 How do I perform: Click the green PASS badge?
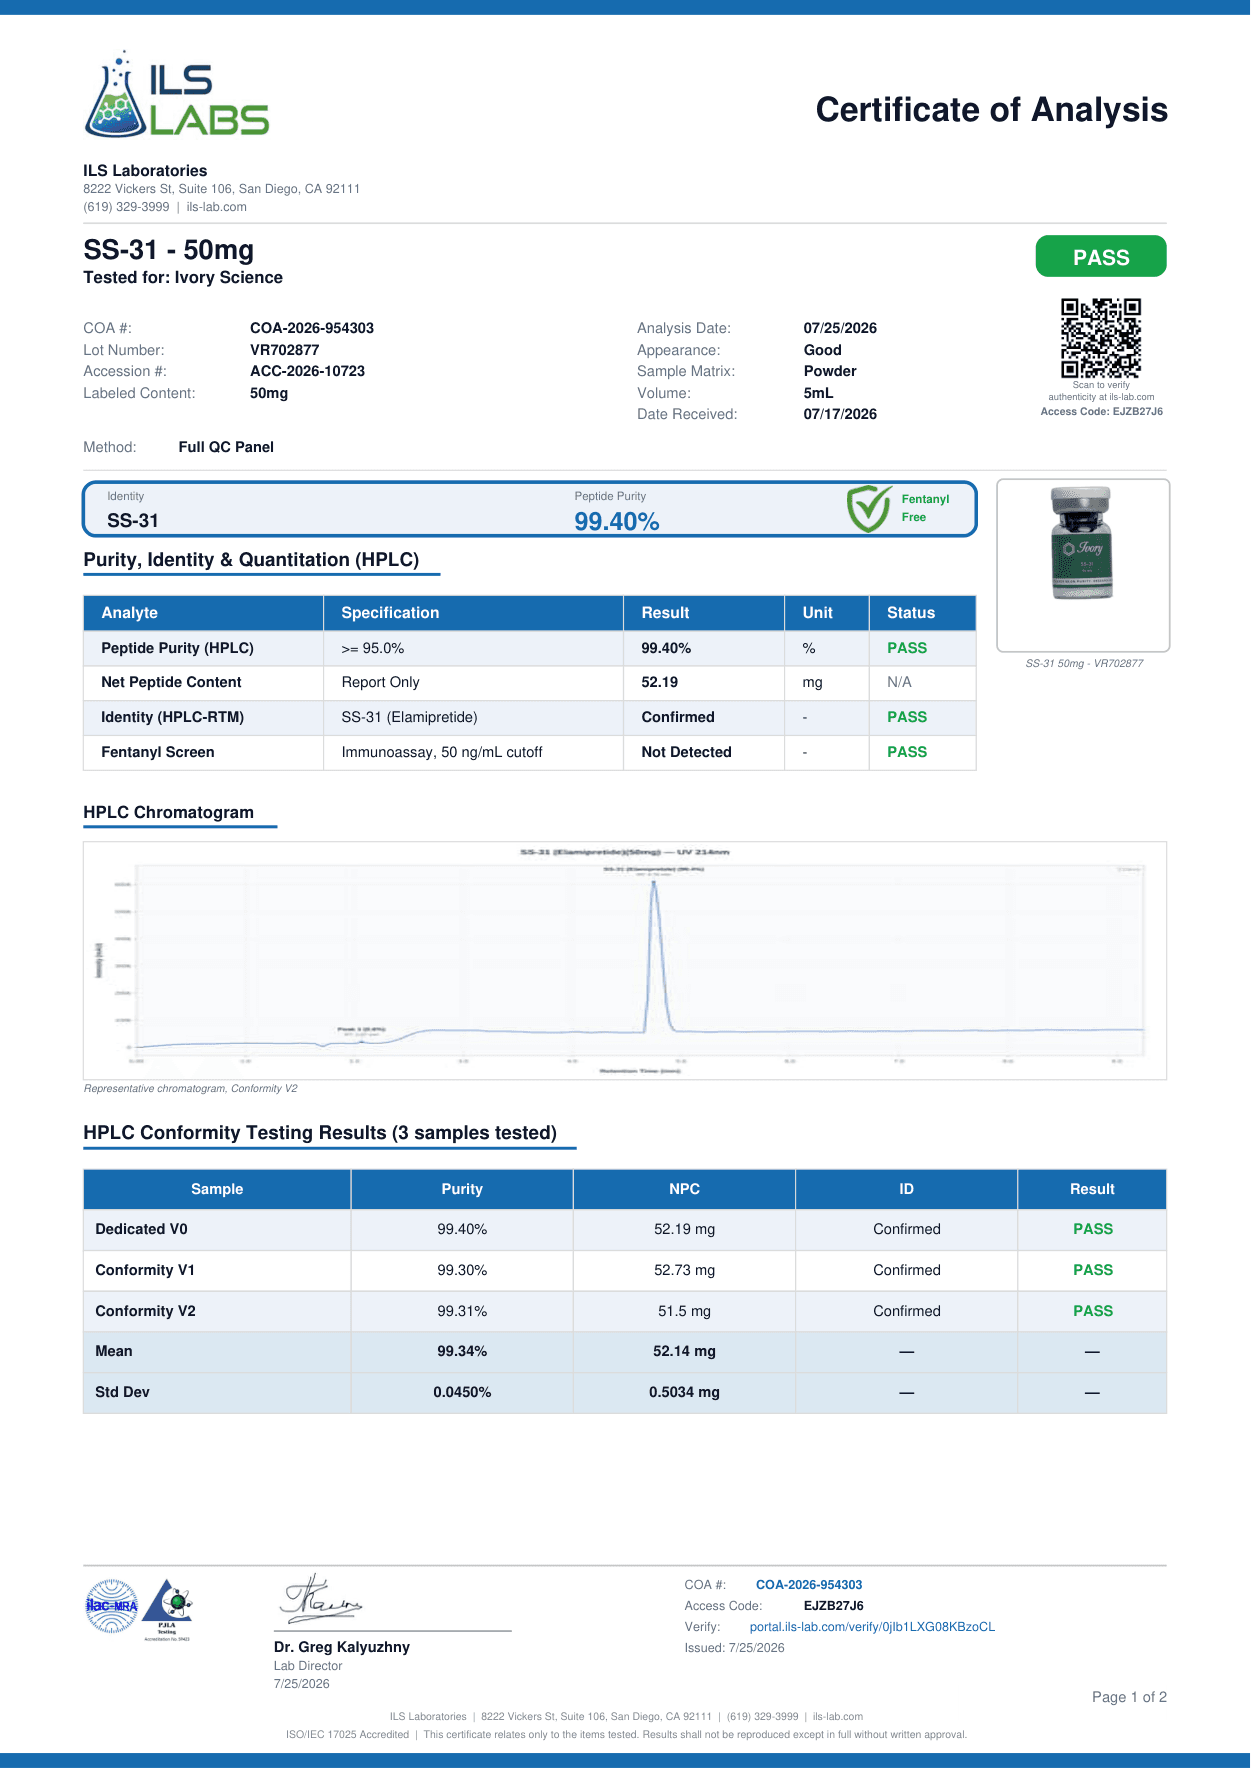(1101, 257)
